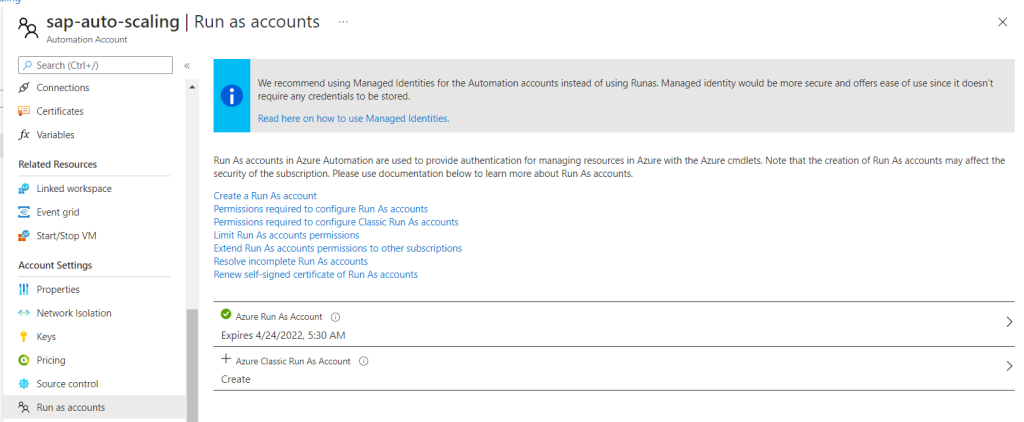Open 'Read here on how to use Managed Identities' link
The width and height of the screenshot is (1024, 422).
pos(353,118)
